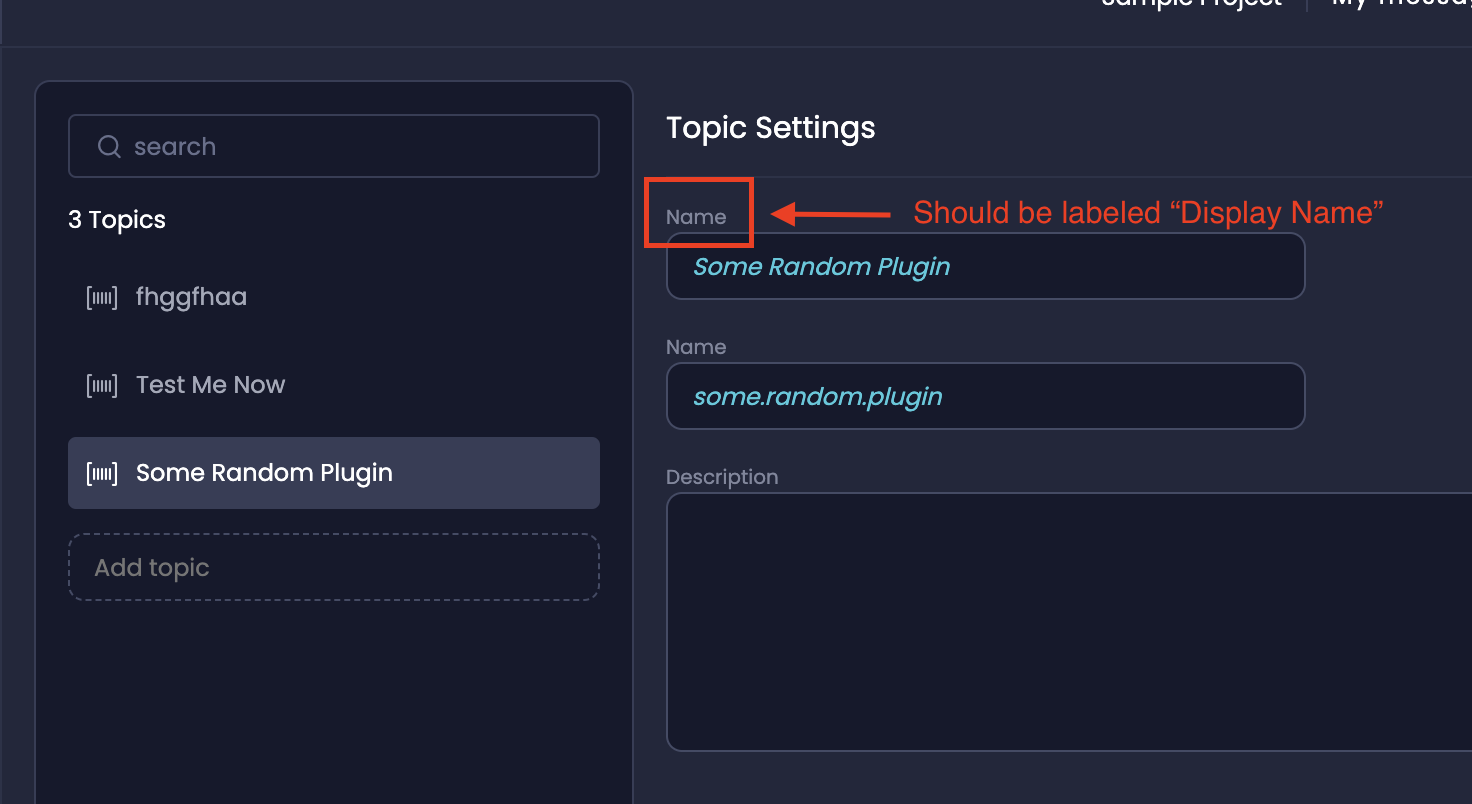
Task: Click the highlighted Some Random Plugin list row
Action: point(333,472)
